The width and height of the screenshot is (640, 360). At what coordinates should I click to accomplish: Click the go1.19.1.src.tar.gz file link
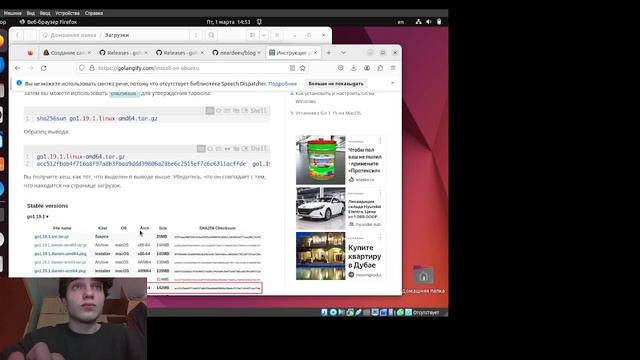[x=51, y=237]
